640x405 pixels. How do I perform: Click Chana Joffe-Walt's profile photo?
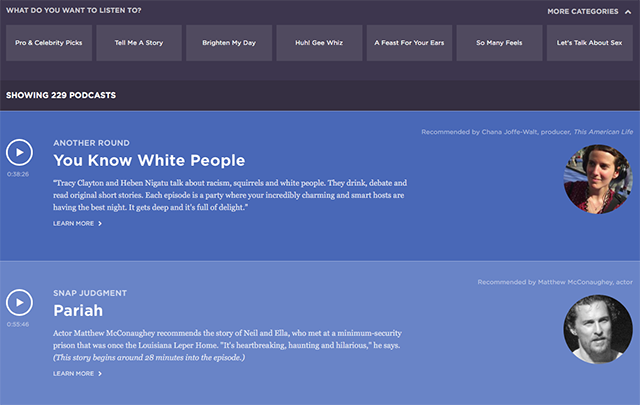(x=598, y=179)
